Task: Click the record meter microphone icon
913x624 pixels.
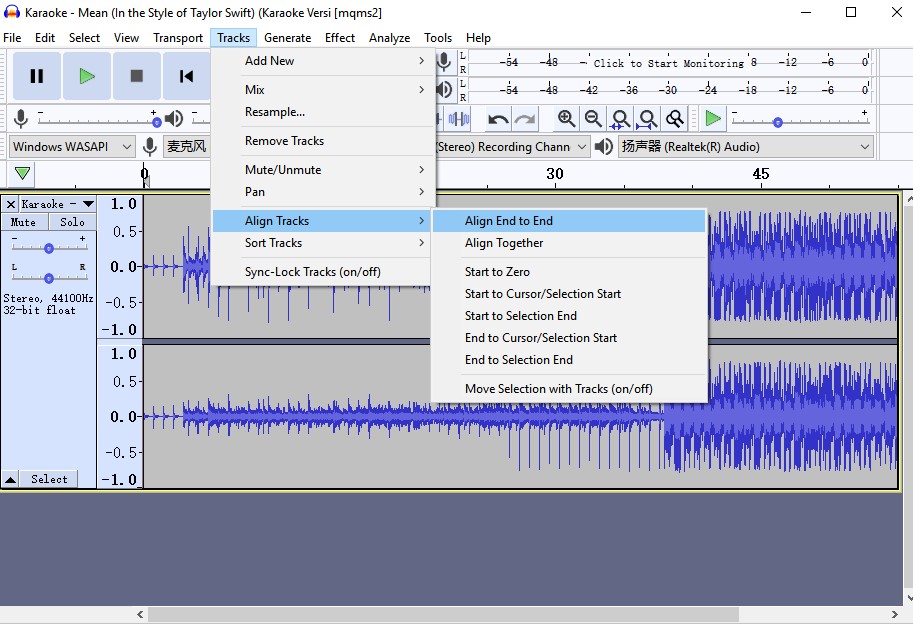Action: point(444,61)
